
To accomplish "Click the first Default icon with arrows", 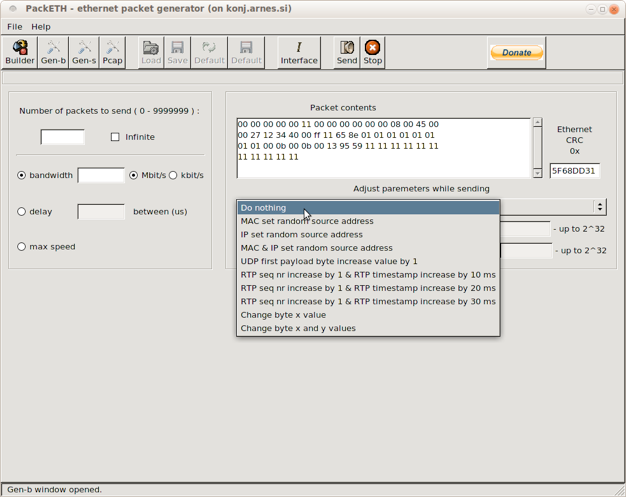I will click(x=209, y=53).
